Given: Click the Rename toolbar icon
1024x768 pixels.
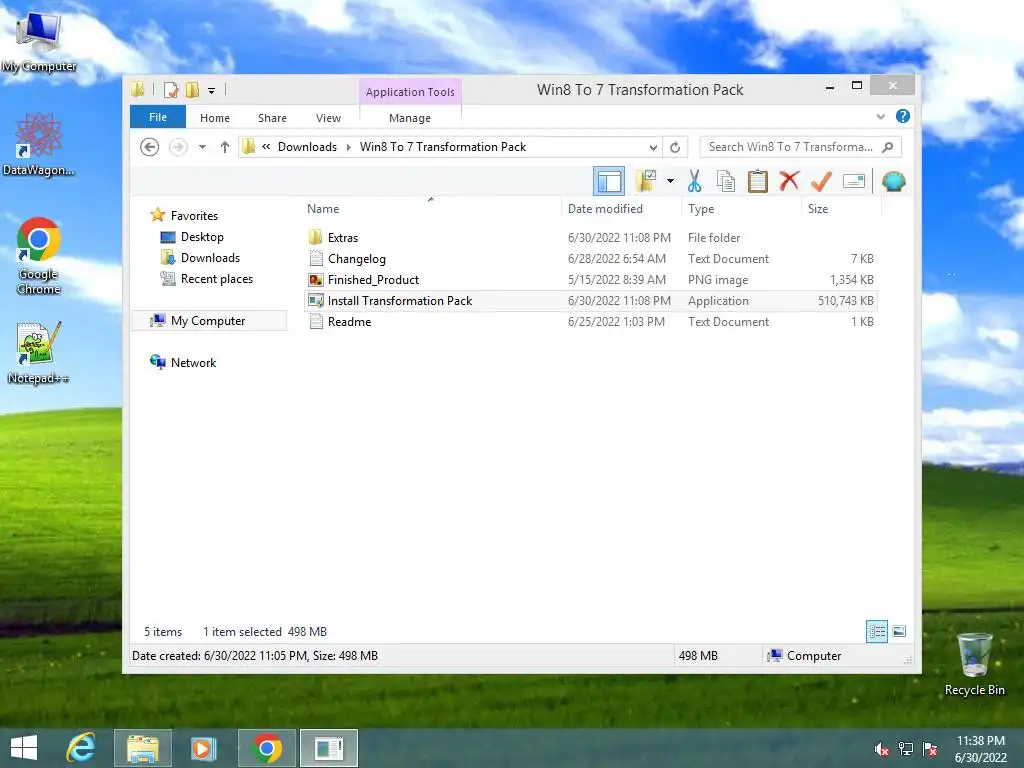Looking at the screenshot, I should click(854, 181).
